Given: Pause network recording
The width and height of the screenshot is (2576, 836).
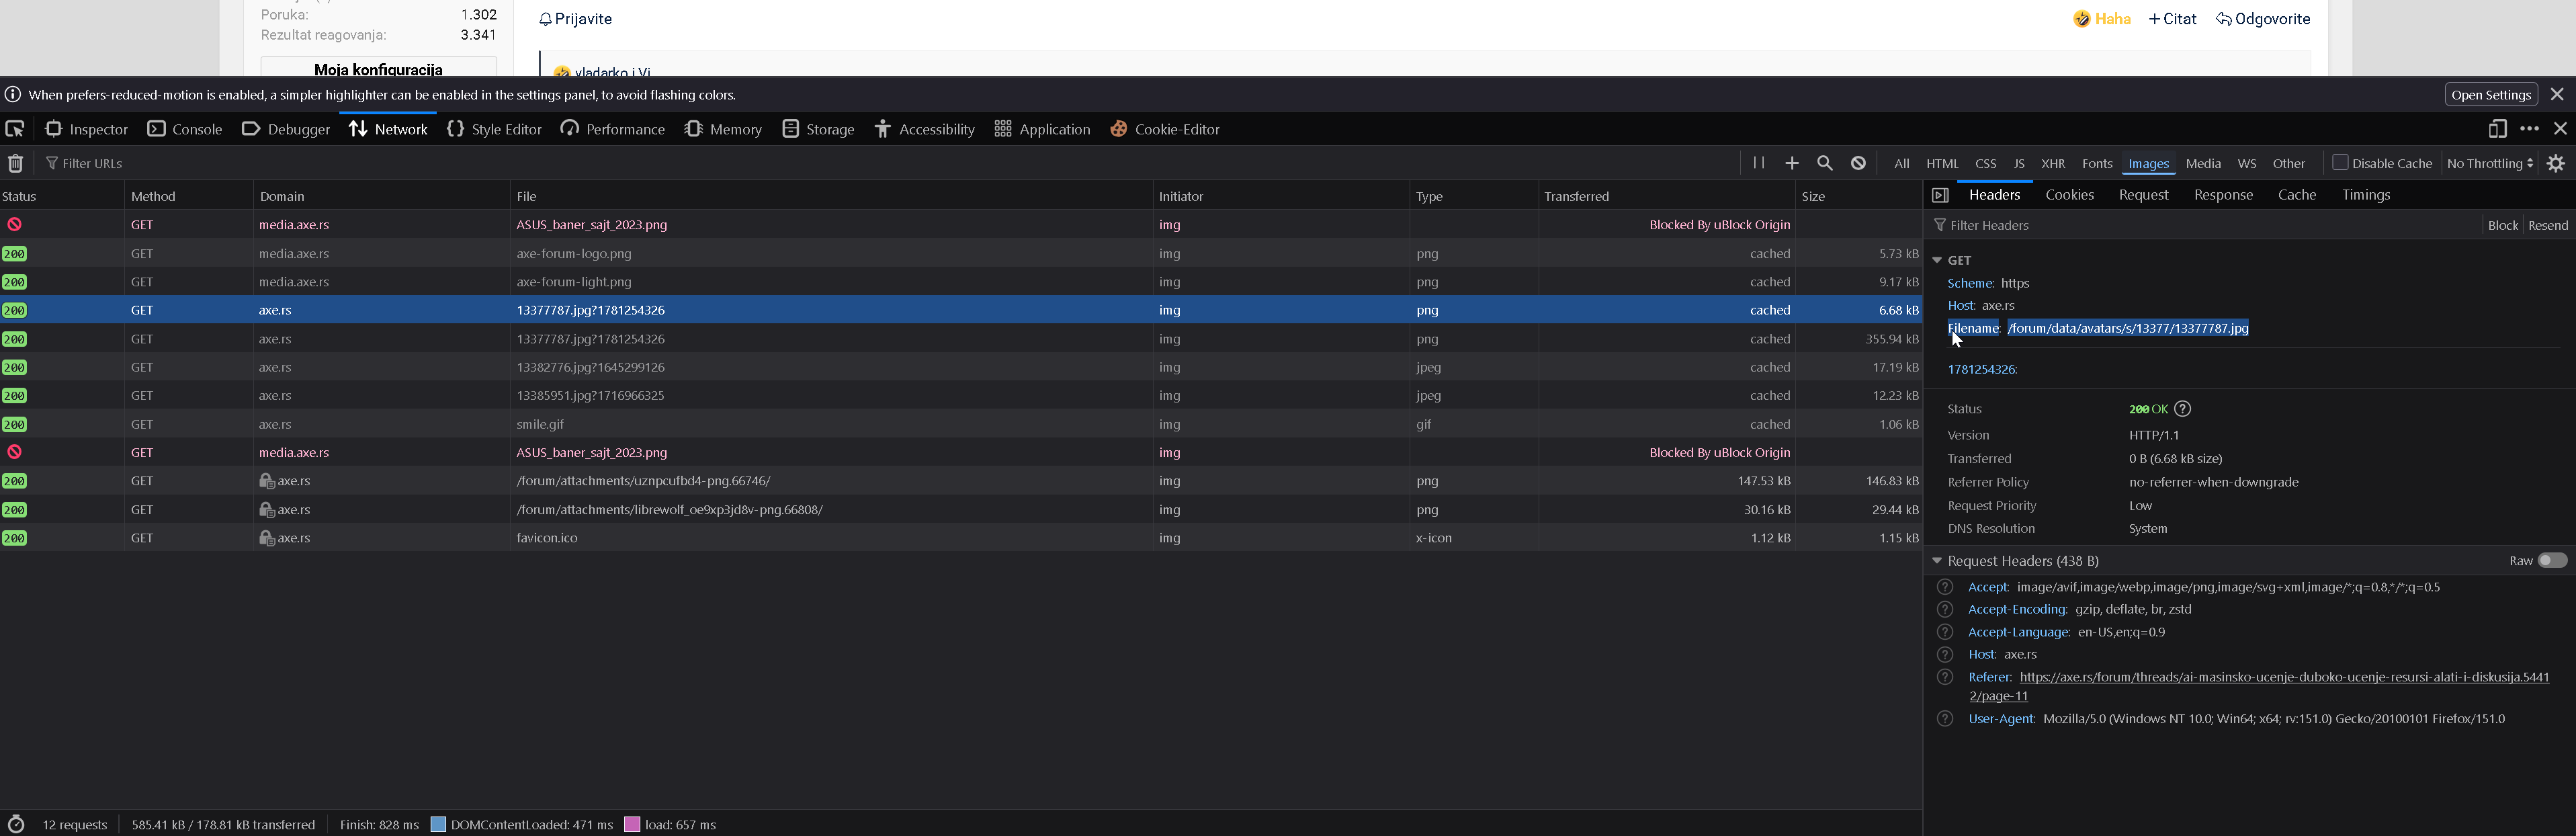Looking at the screenshot, I should pos(1758,163).
